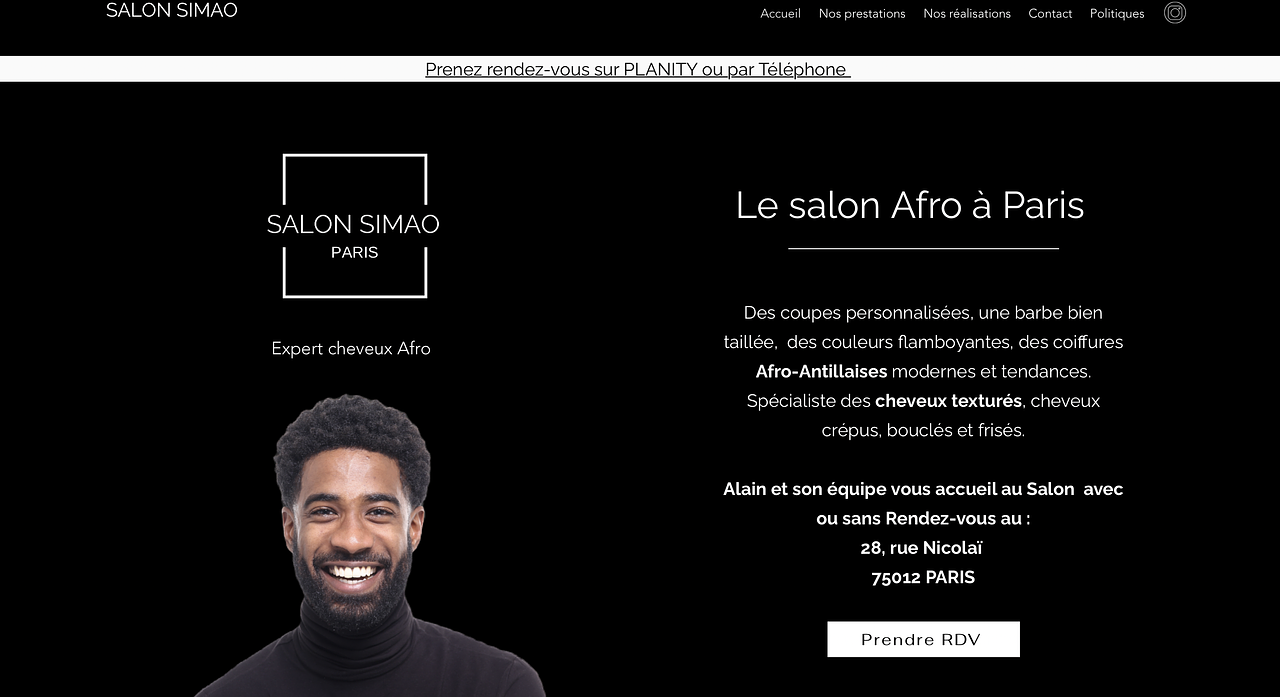Click the '75012 PARIS' postal code text
Screen dimensions: 1280x697
[x=923, y=577]
